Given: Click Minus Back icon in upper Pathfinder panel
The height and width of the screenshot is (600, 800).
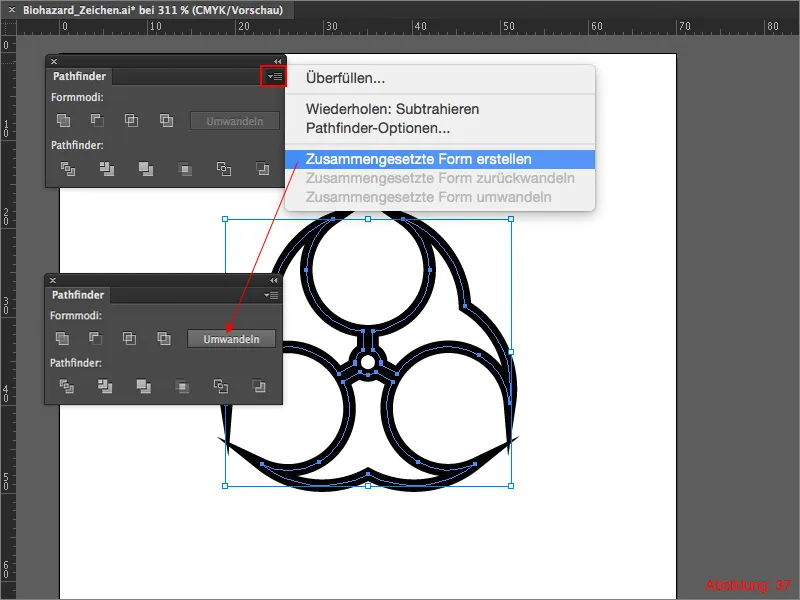Looking at the screenshot, I should pos(262,168).
